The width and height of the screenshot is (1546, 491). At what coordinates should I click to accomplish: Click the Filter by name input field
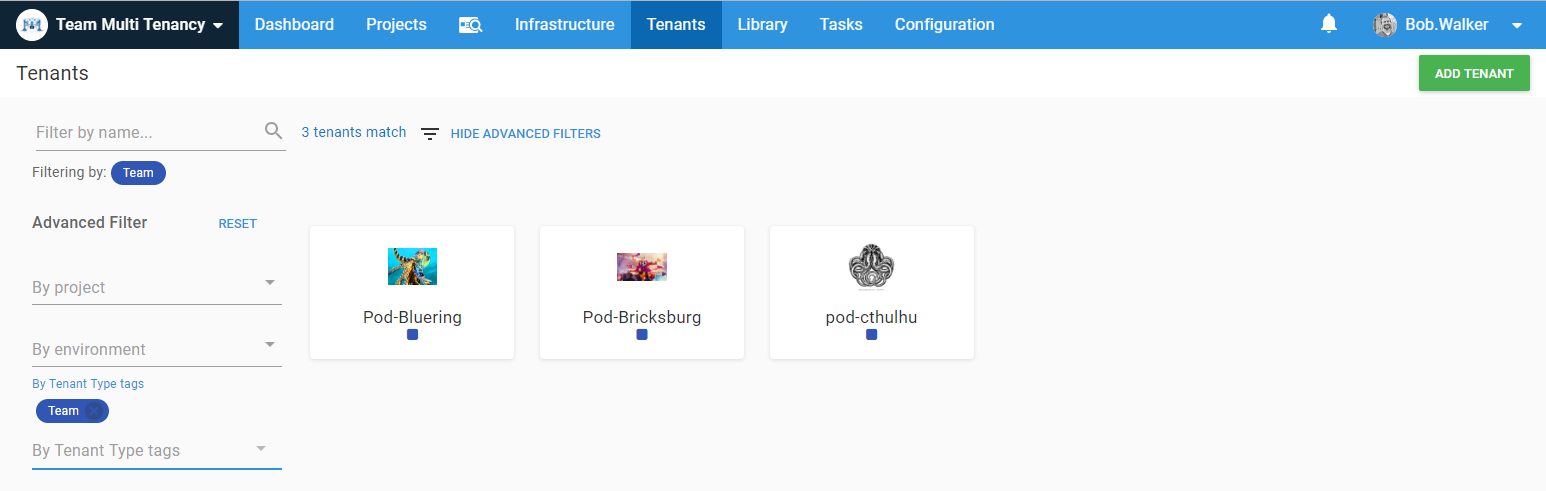pos(147,132)
